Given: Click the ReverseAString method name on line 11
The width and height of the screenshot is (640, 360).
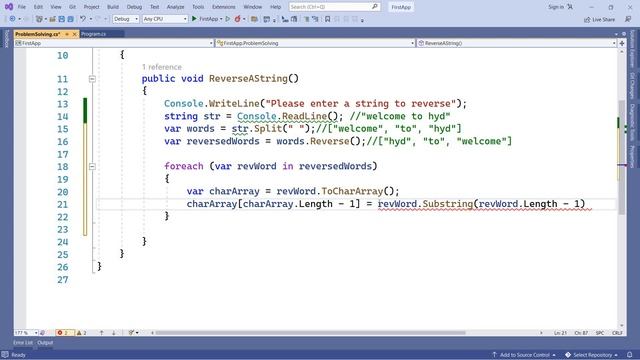Looking at the screenshot, I should (x=248, y=79).
